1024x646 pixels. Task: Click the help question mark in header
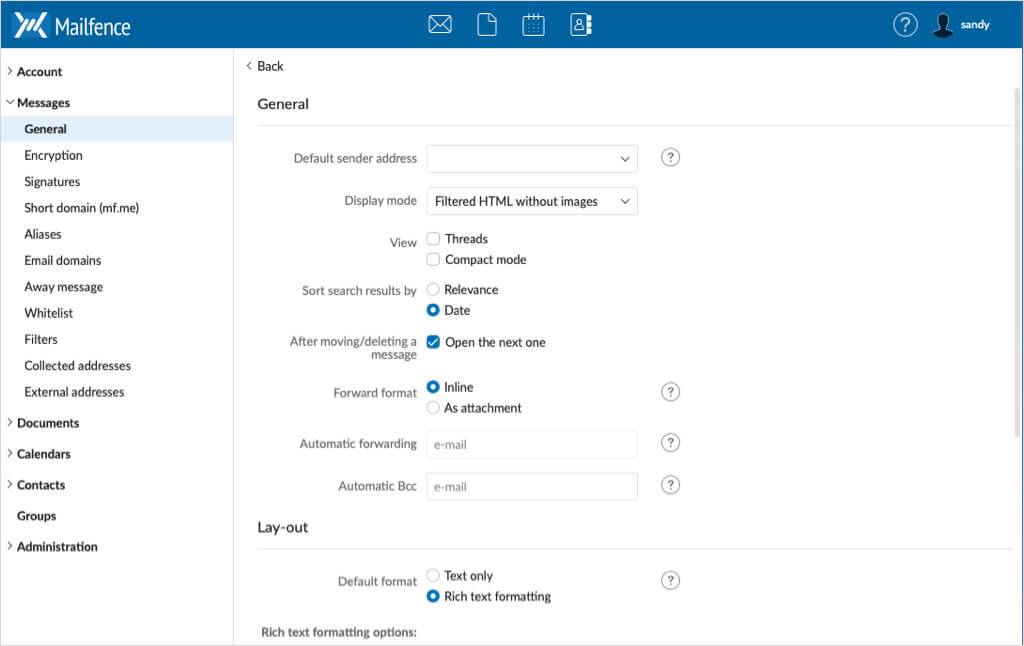[x=905, y=25]
